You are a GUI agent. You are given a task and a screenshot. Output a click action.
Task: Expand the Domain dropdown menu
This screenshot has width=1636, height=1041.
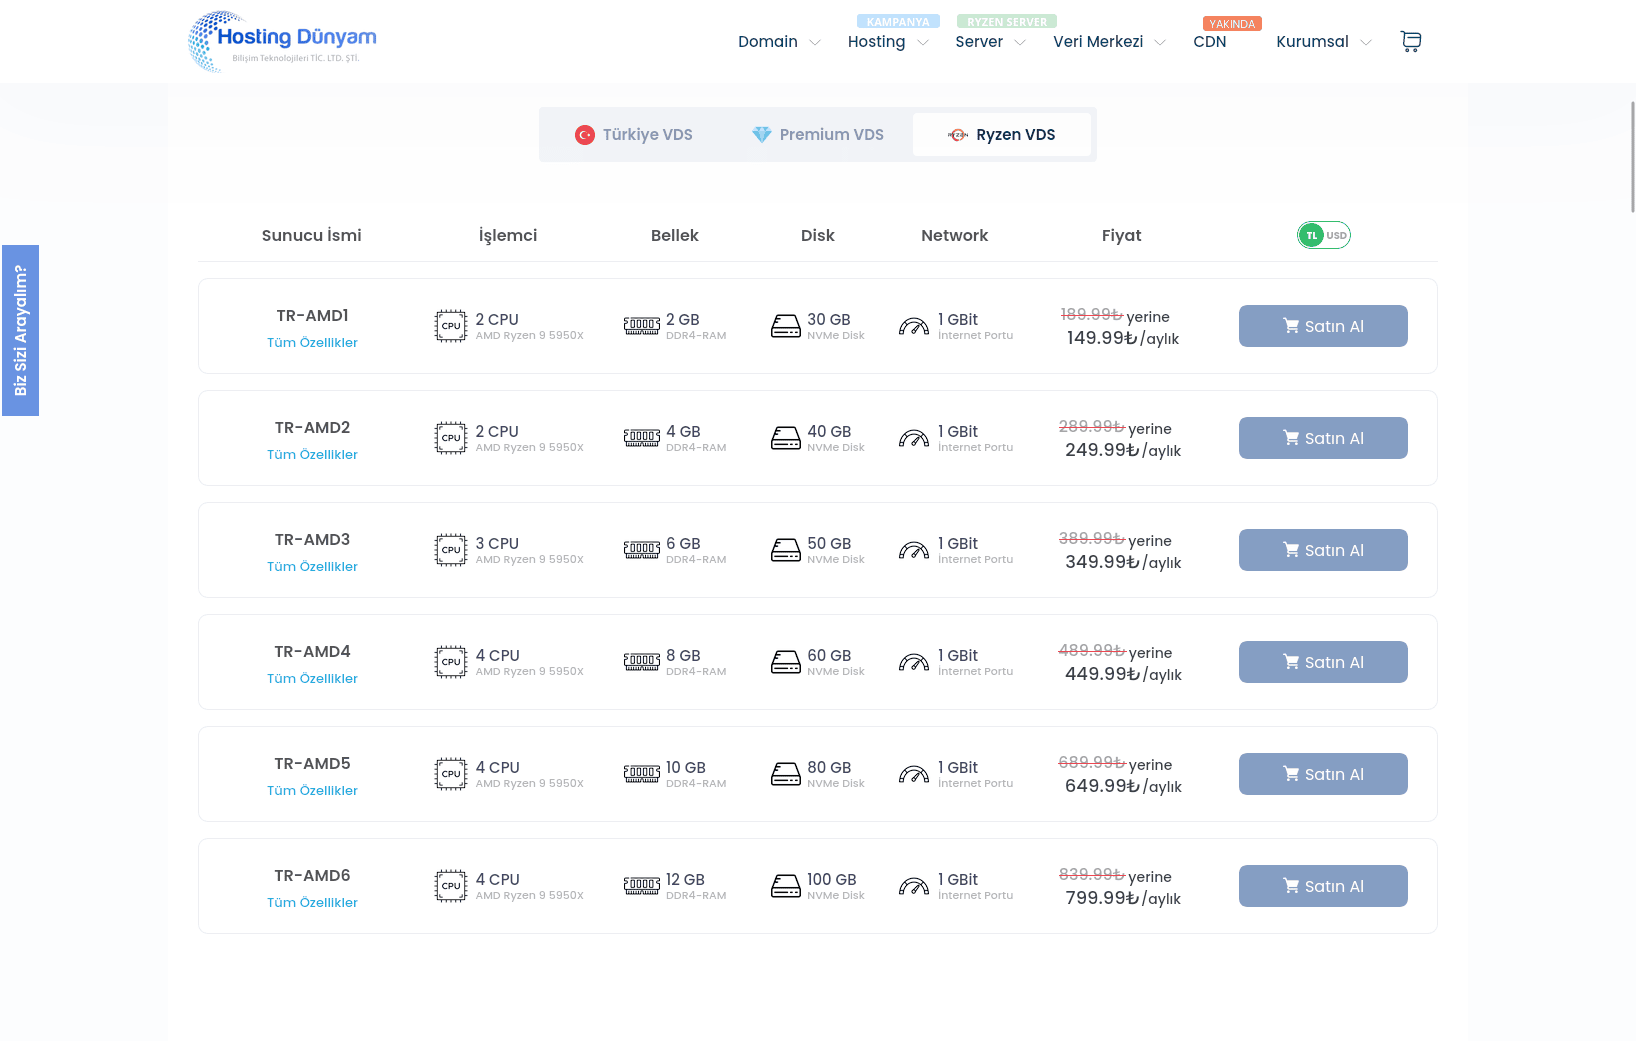(x=779, y=42)
